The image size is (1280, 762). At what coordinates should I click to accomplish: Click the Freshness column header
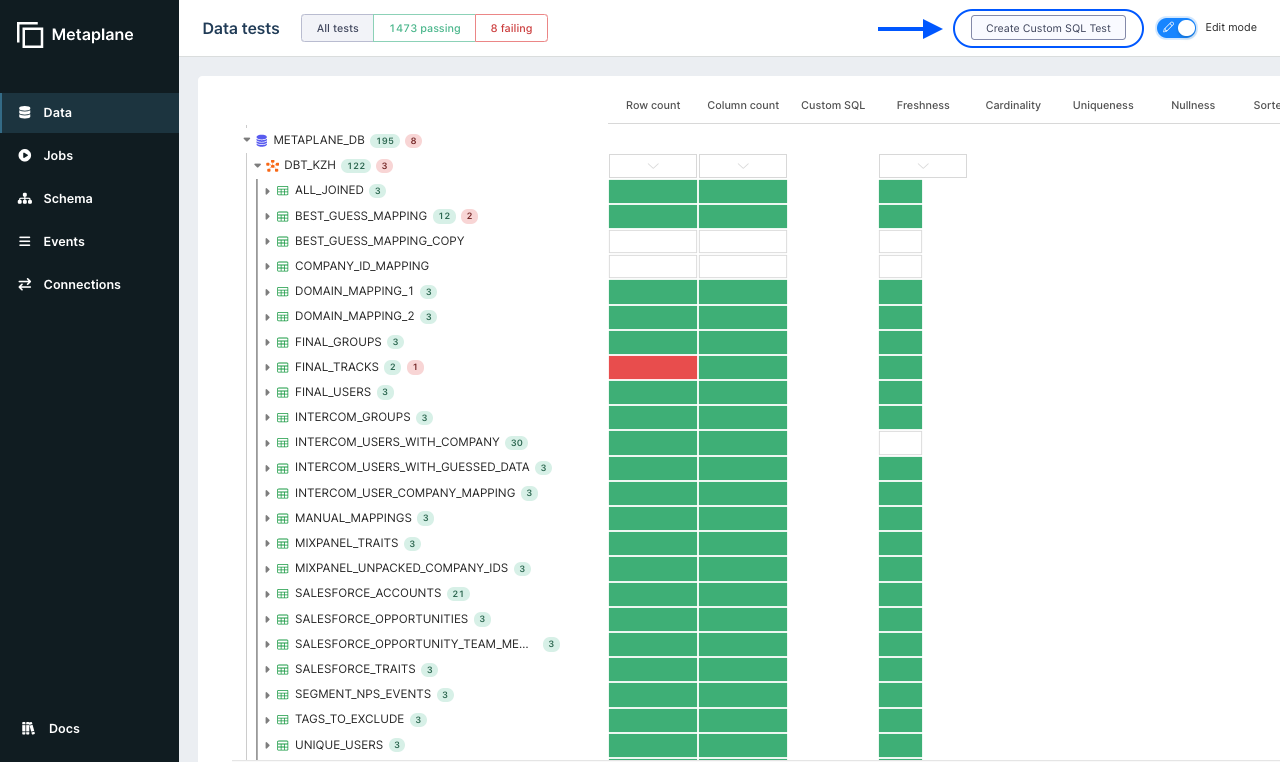click(x=923, y=105)
